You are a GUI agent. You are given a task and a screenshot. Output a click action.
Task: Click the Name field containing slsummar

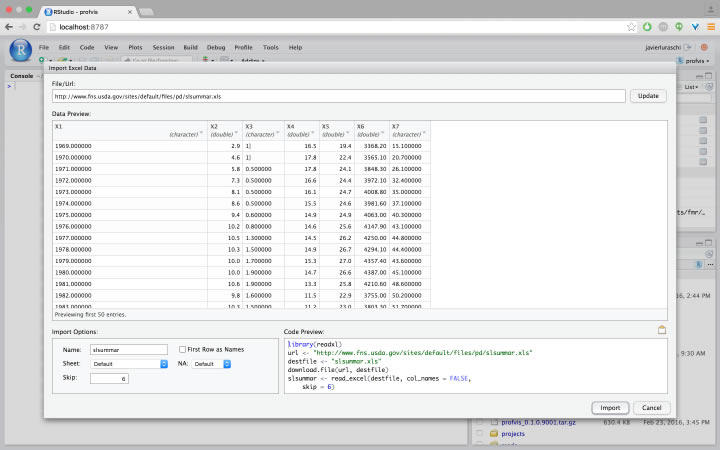tap(129, 349)
